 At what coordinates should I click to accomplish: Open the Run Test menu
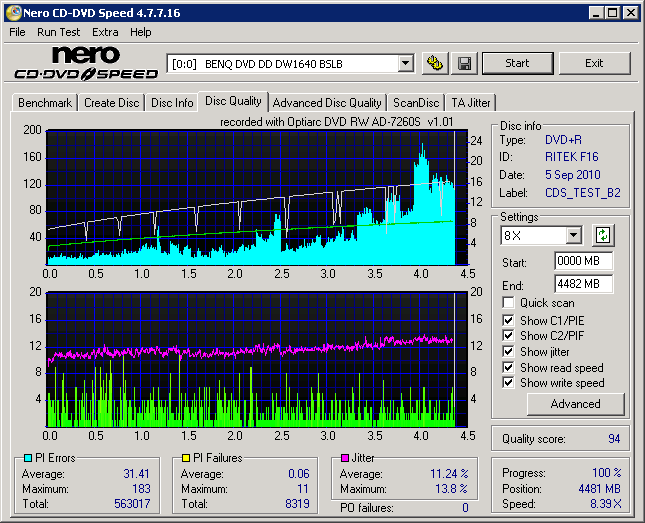click(58, 32)
